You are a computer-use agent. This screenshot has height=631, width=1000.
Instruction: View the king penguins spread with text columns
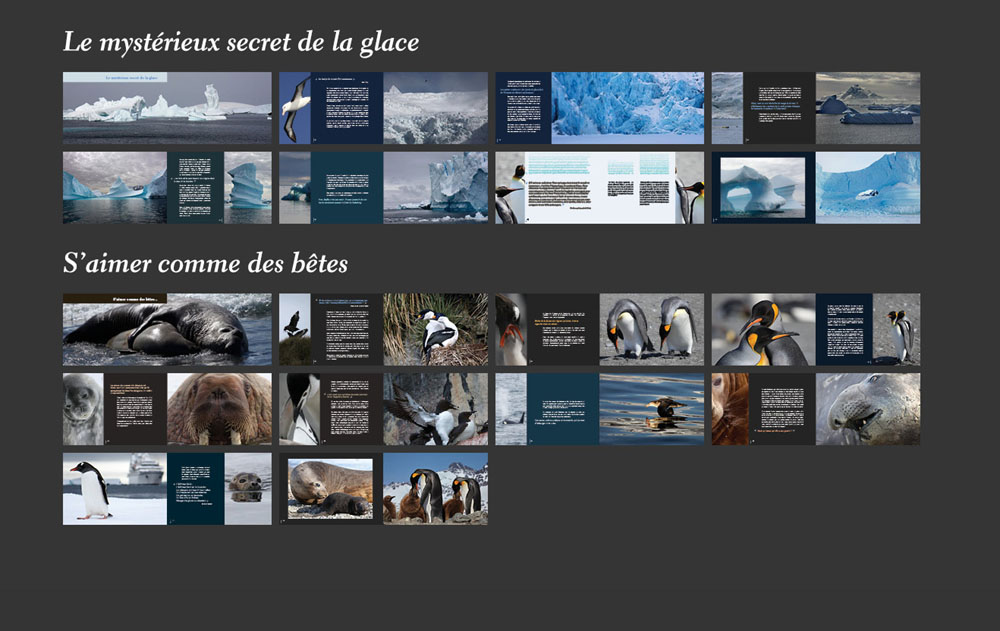pos(598,188)
